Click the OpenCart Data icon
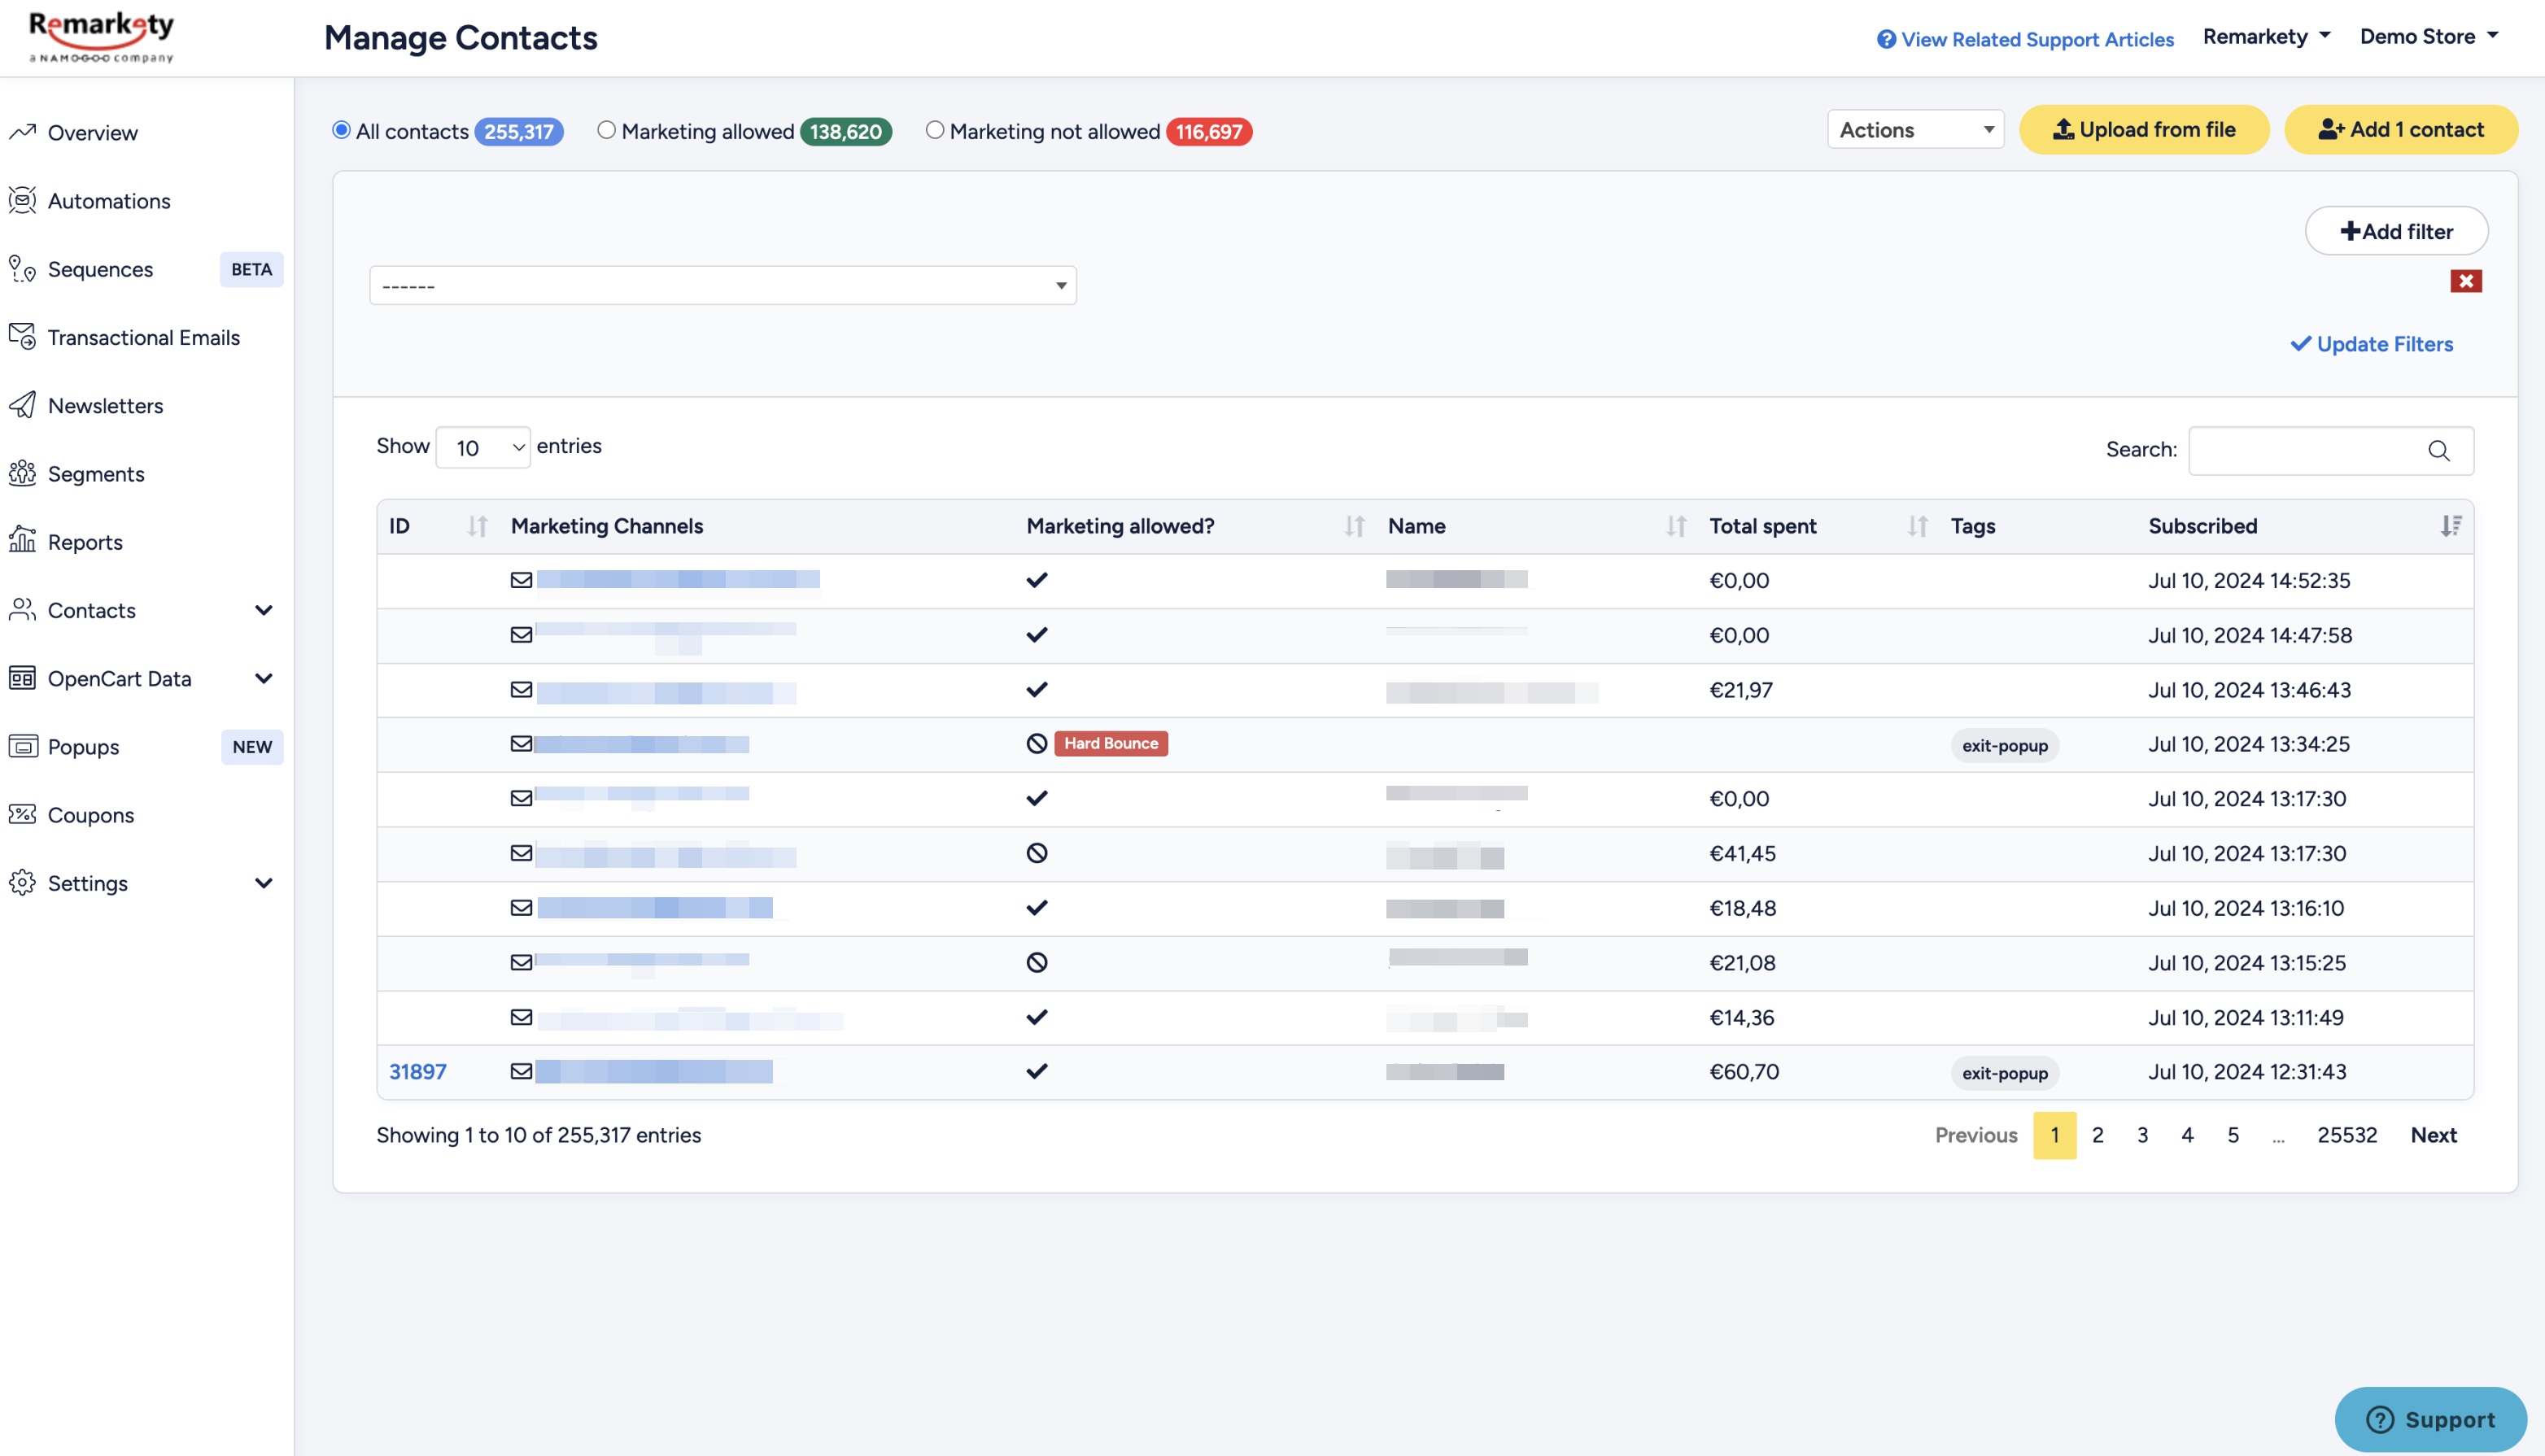Screen dimensions: 2545x1456 click(x=22, y=678)
